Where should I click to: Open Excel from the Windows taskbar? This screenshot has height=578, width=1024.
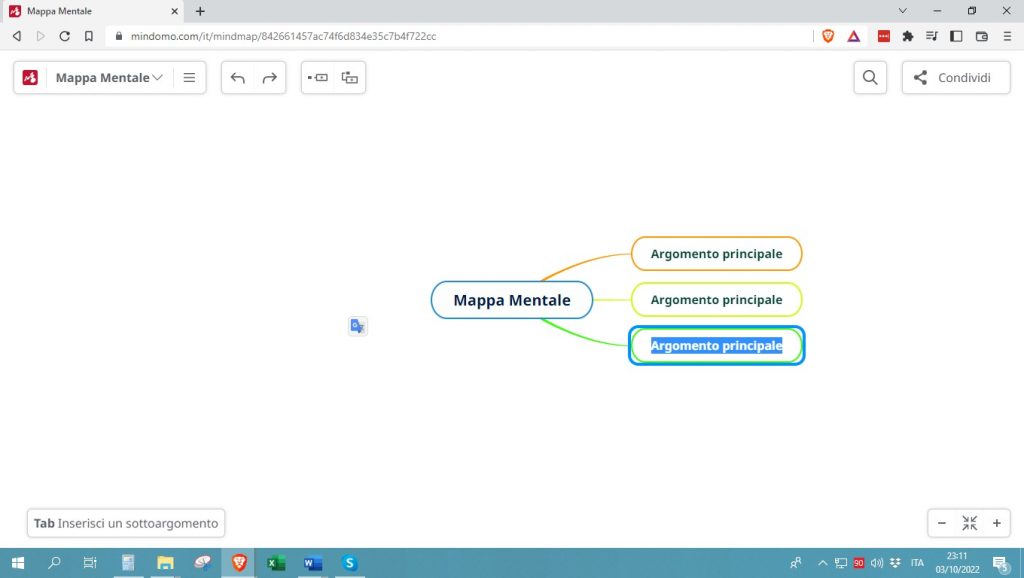[x=275, y=563]
